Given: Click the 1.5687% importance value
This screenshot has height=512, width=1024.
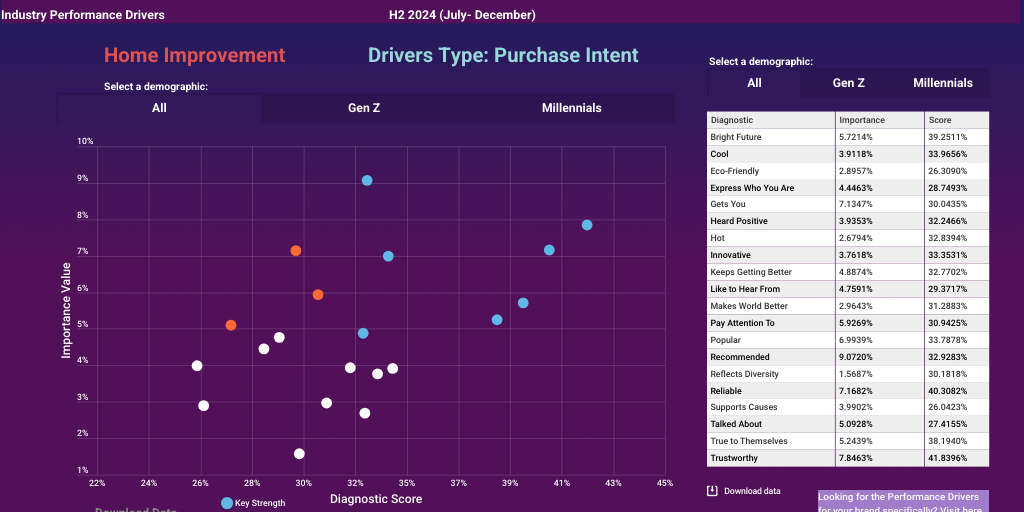Looking at the screenshot, I should [856, 374].
